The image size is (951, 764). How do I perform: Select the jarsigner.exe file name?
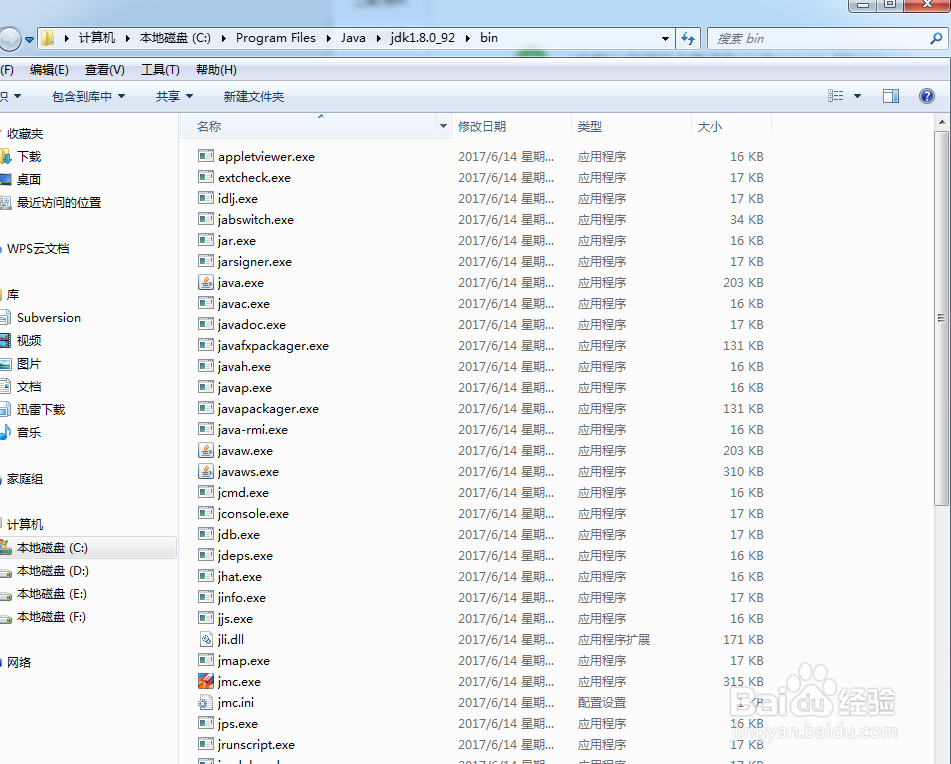(x=255, y=261)
